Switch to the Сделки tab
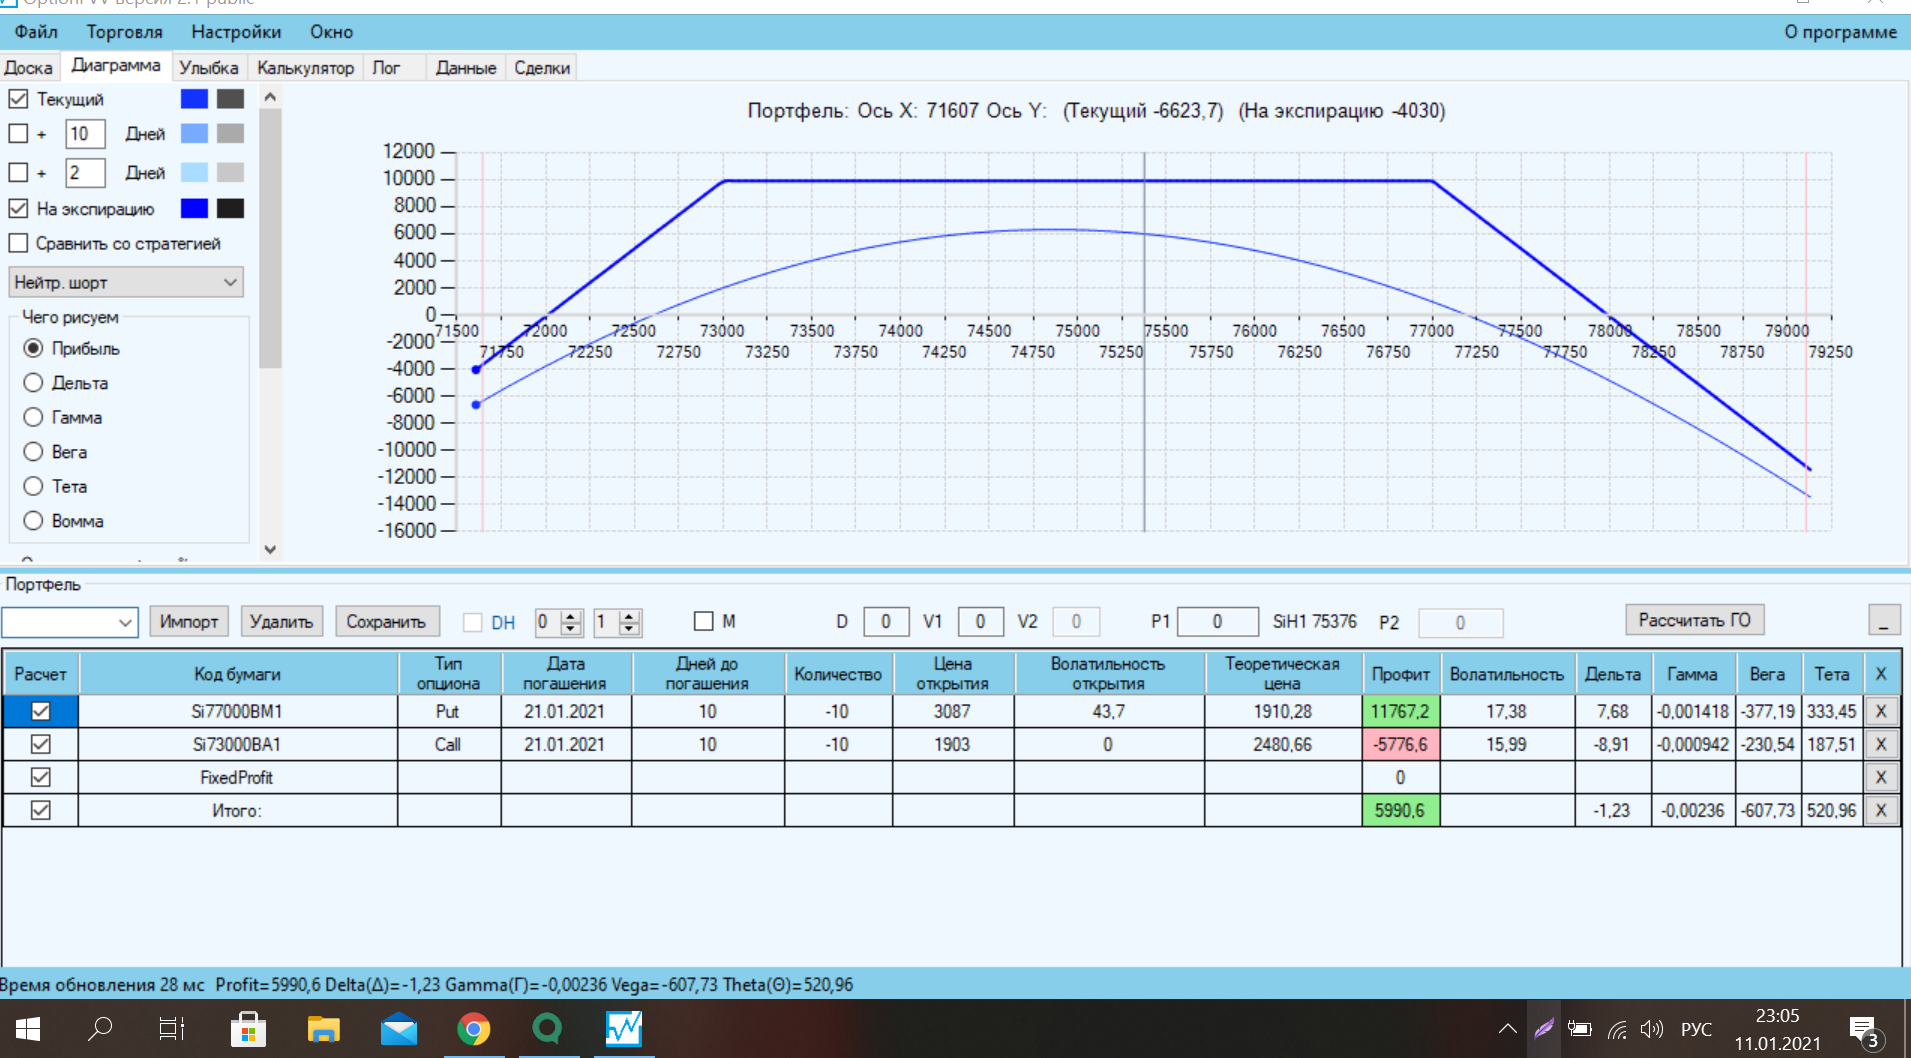The height and width of the screenshot is (1058, 1911). [542, 68]
